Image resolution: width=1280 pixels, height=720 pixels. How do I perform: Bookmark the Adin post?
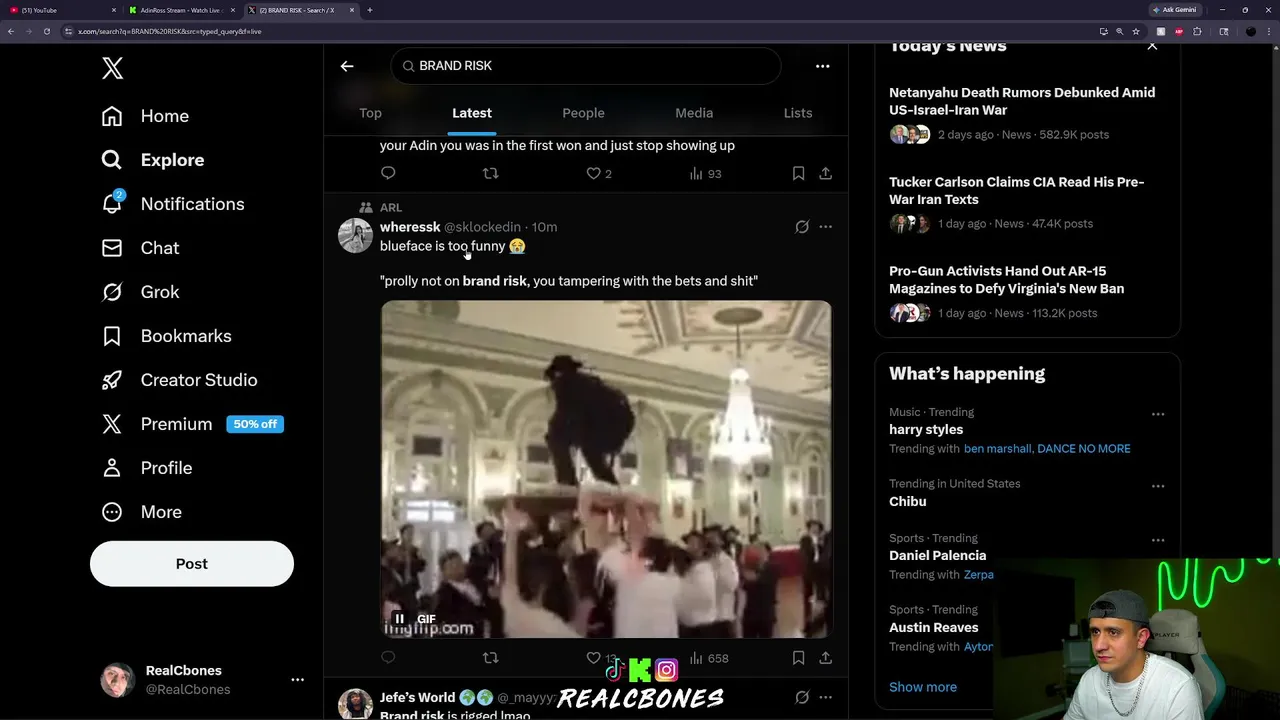[x=798, y=173]
